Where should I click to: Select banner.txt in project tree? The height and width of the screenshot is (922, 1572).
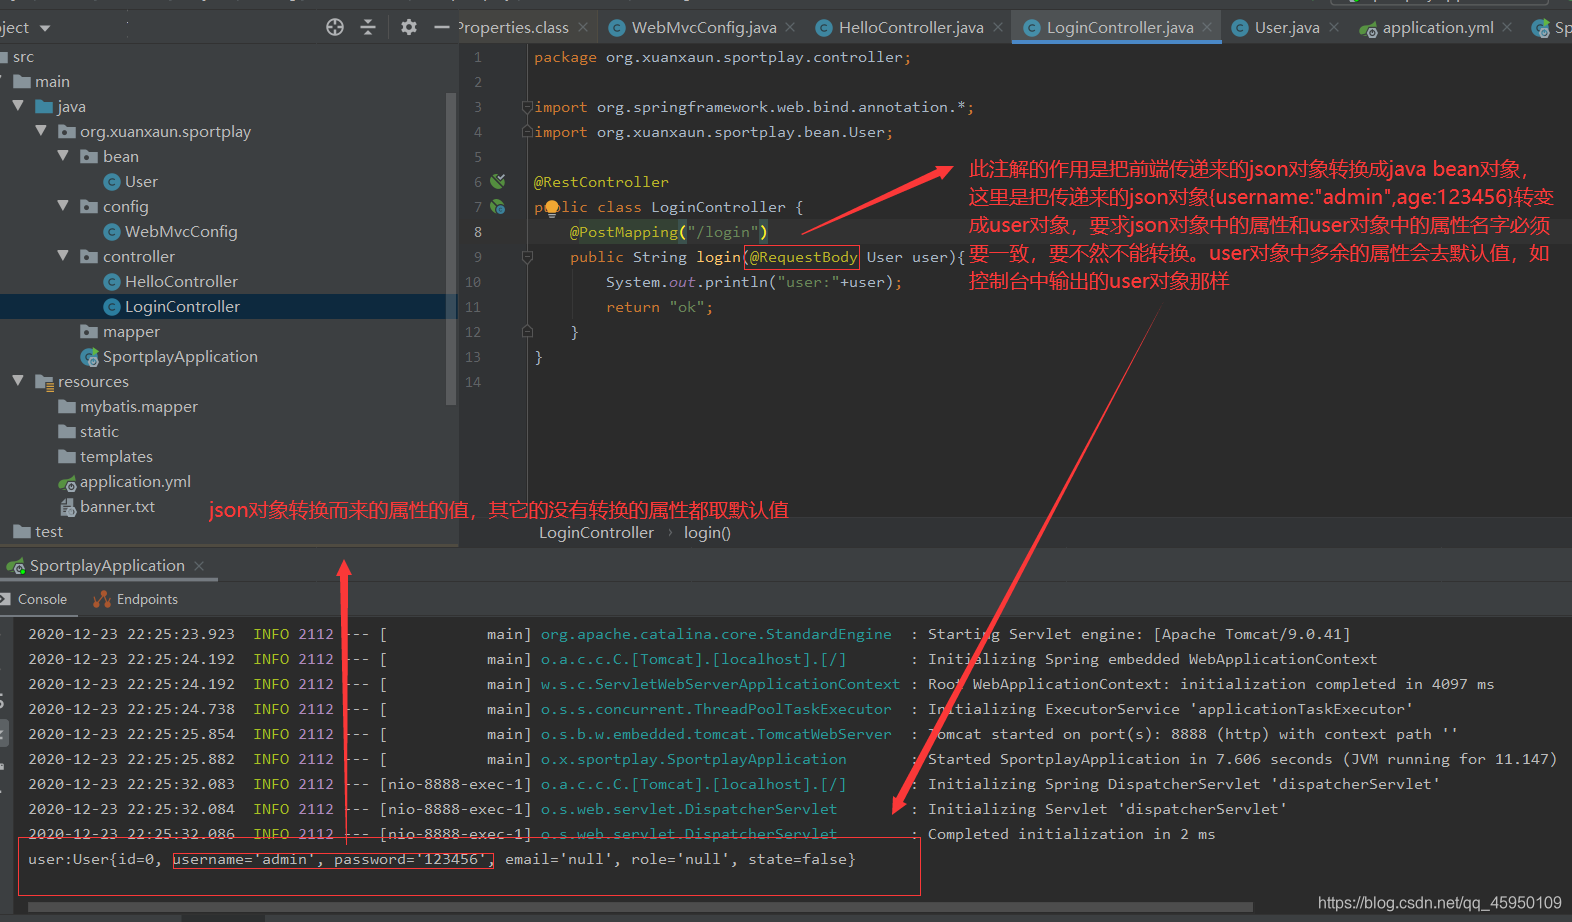[117, 507]
